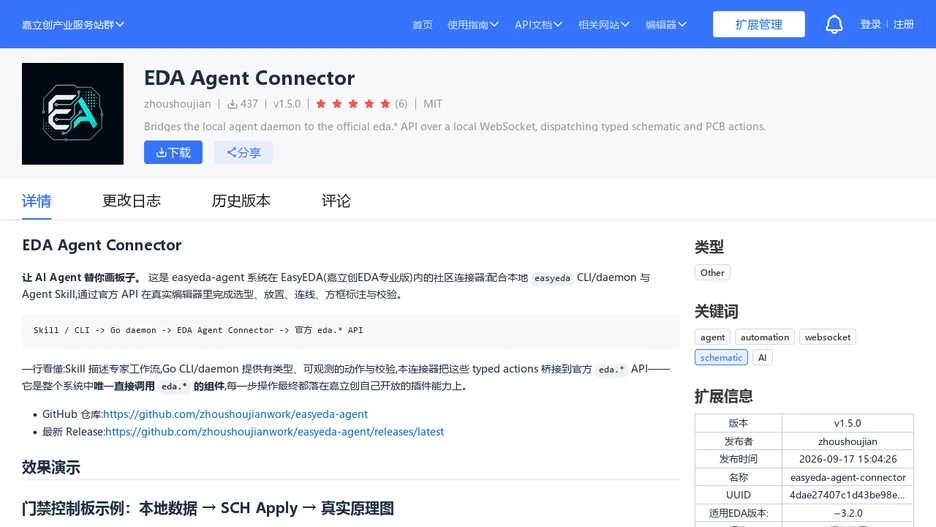Click the ~3.2.0 compatible EDA version cell
This screenshot has width=936, height=527.
848,513
